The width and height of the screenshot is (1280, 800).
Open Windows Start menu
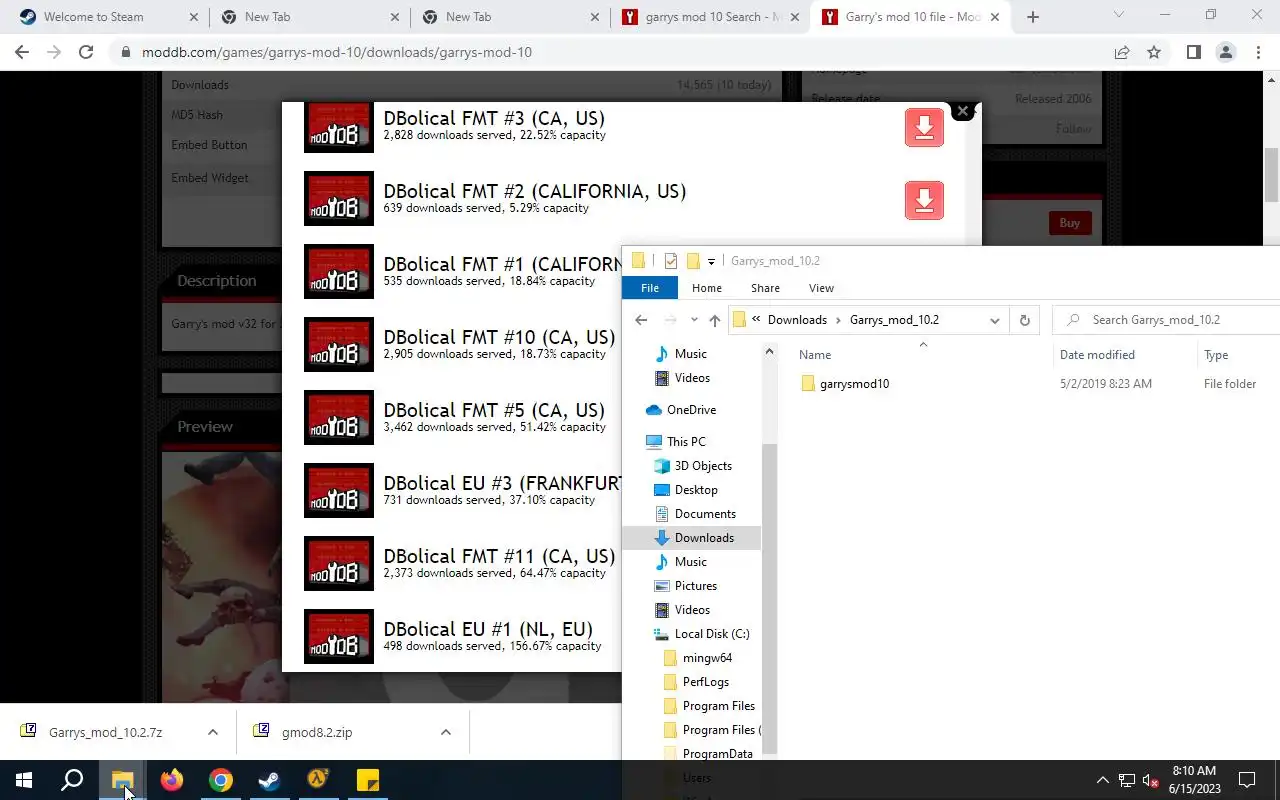tap(24, 780)
